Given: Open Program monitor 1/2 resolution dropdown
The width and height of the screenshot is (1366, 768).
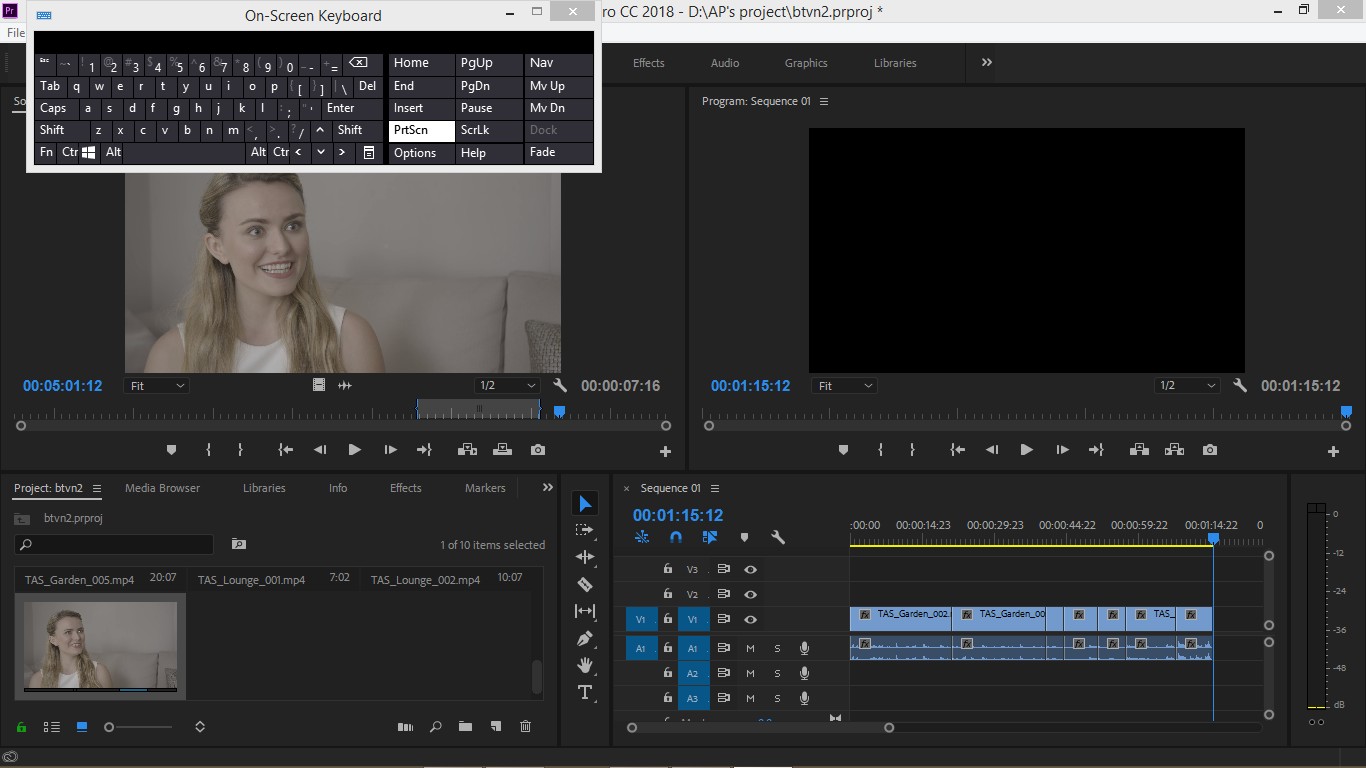Looking at the screenshot, I should pos(1187,385).
